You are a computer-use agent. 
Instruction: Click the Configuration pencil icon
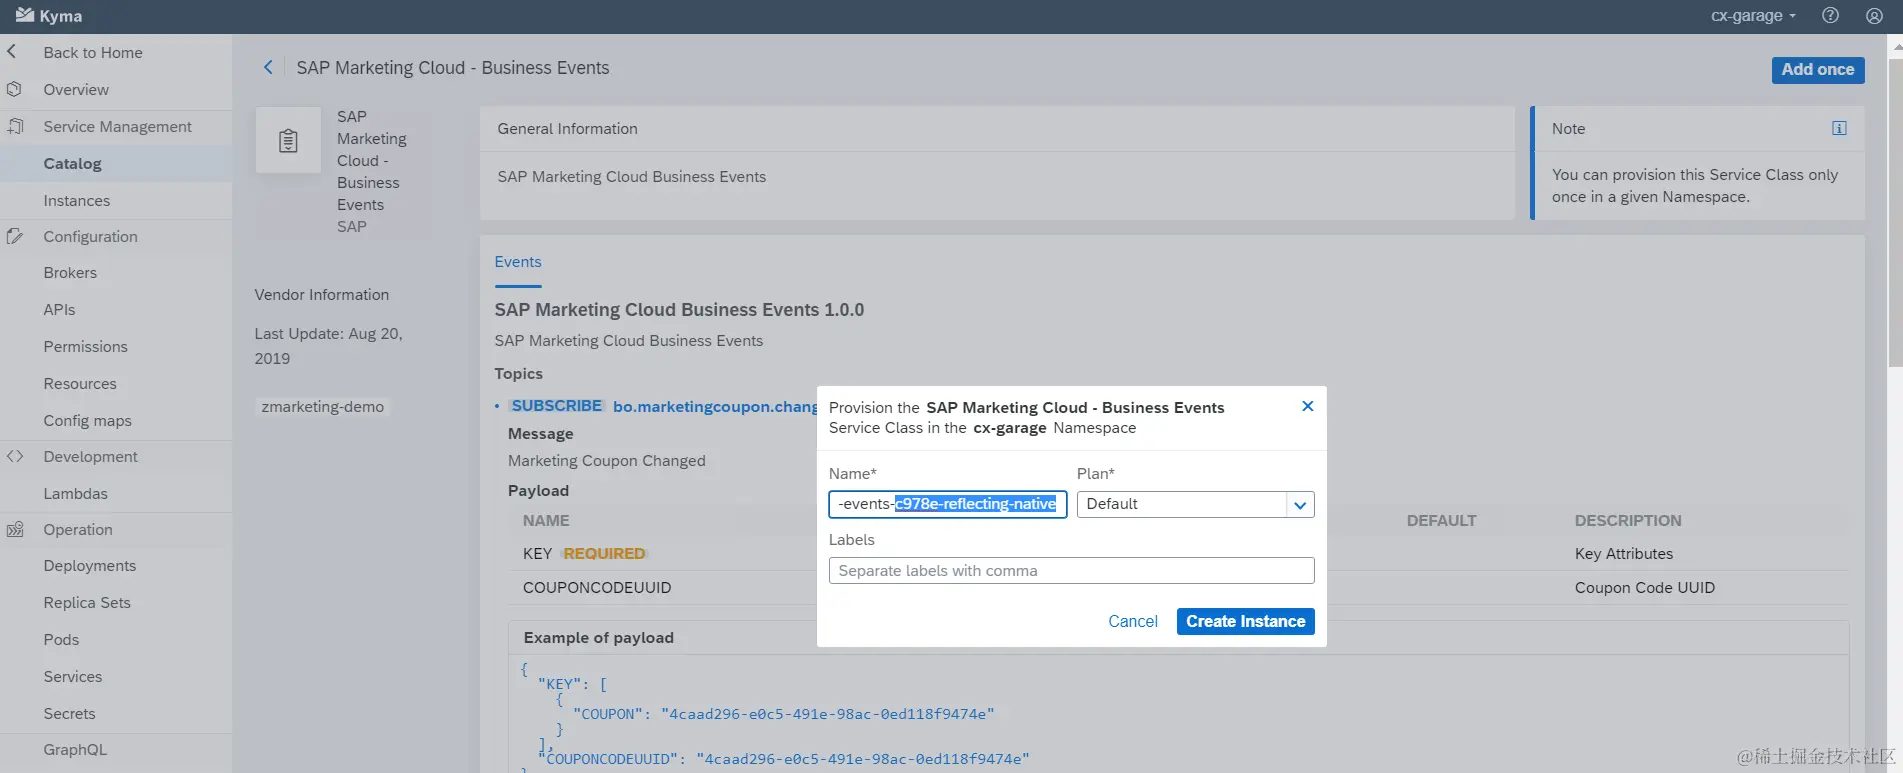(x=15, y=236)
